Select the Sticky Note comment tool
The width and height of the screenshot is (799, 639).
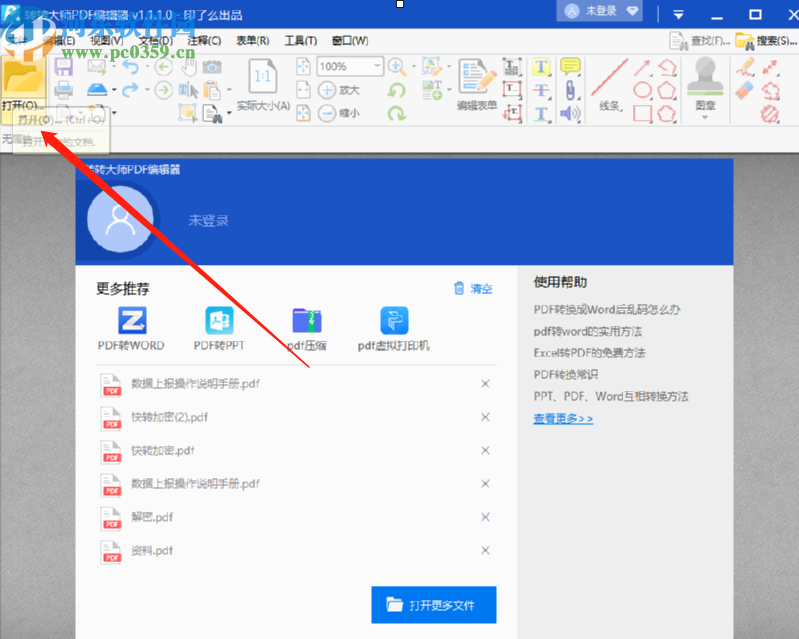(570, 67)
